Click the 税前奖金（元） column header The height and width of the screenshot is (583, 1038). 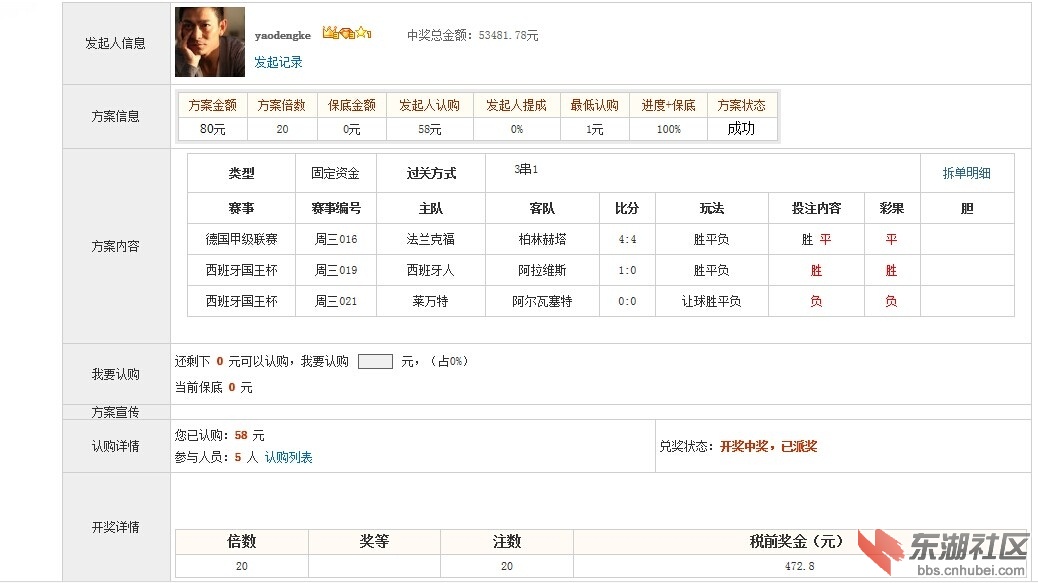point(800,541)
